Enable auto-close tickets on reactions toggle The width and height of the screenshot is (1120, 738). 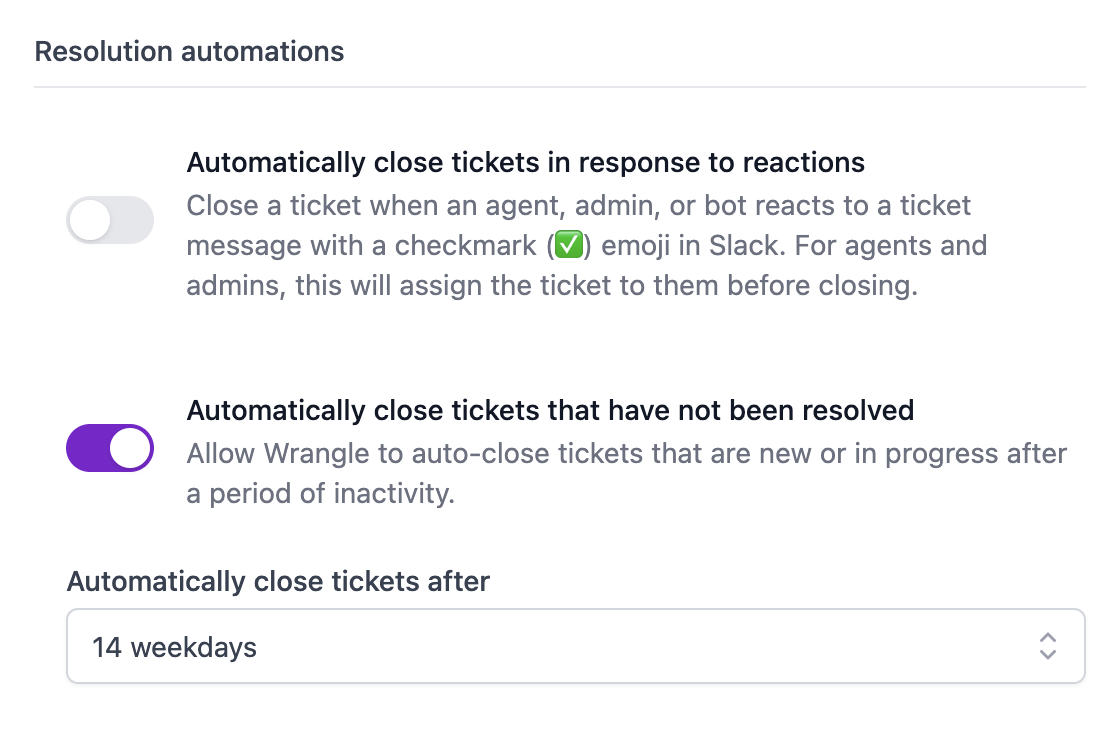click(110, 220)
